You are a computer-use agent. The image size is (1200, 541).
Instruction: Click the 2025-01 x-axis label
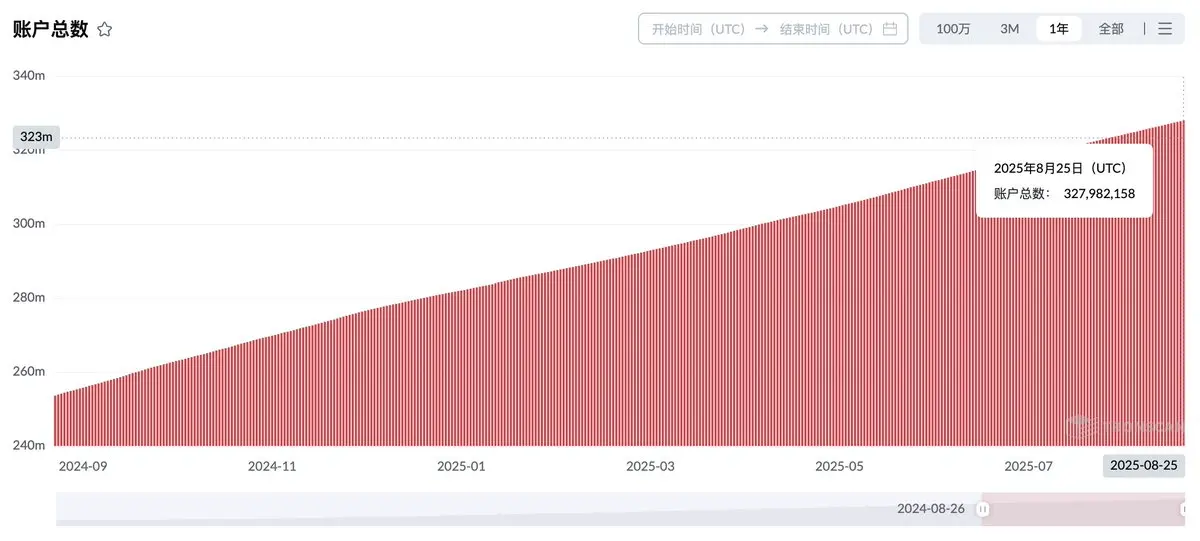pyautogui.click(x=460, y=466)
